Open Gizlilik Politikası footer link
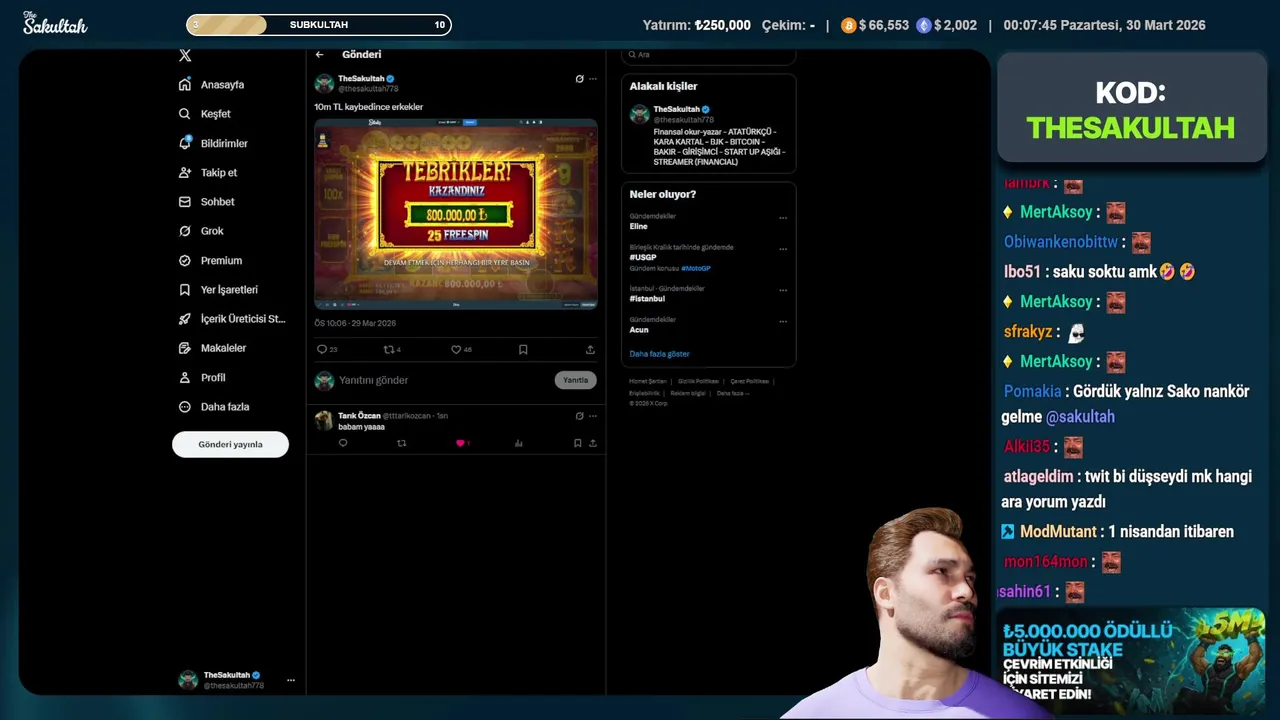 (698, 381)
